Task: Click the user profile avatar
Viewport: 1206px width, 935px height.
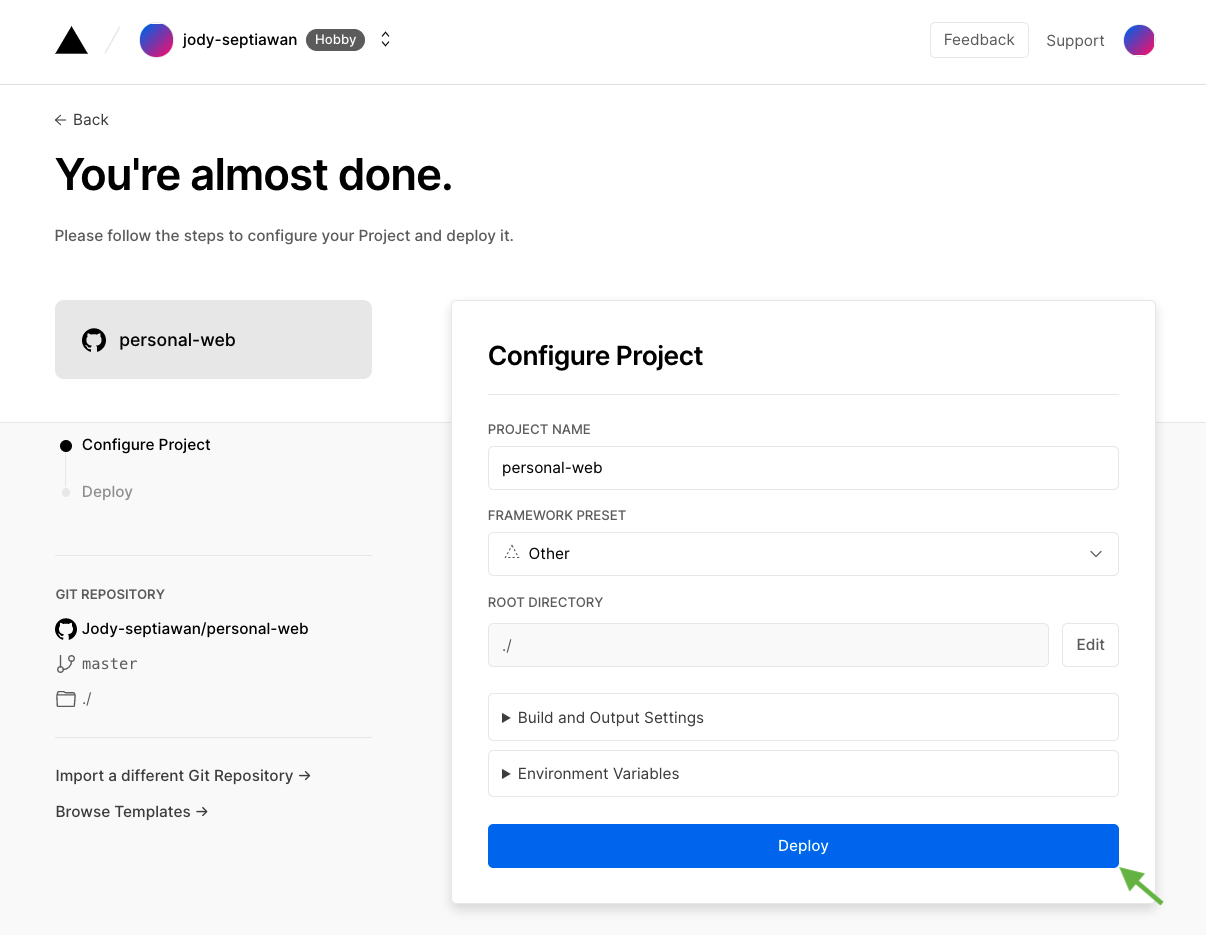Action: 1139,40
